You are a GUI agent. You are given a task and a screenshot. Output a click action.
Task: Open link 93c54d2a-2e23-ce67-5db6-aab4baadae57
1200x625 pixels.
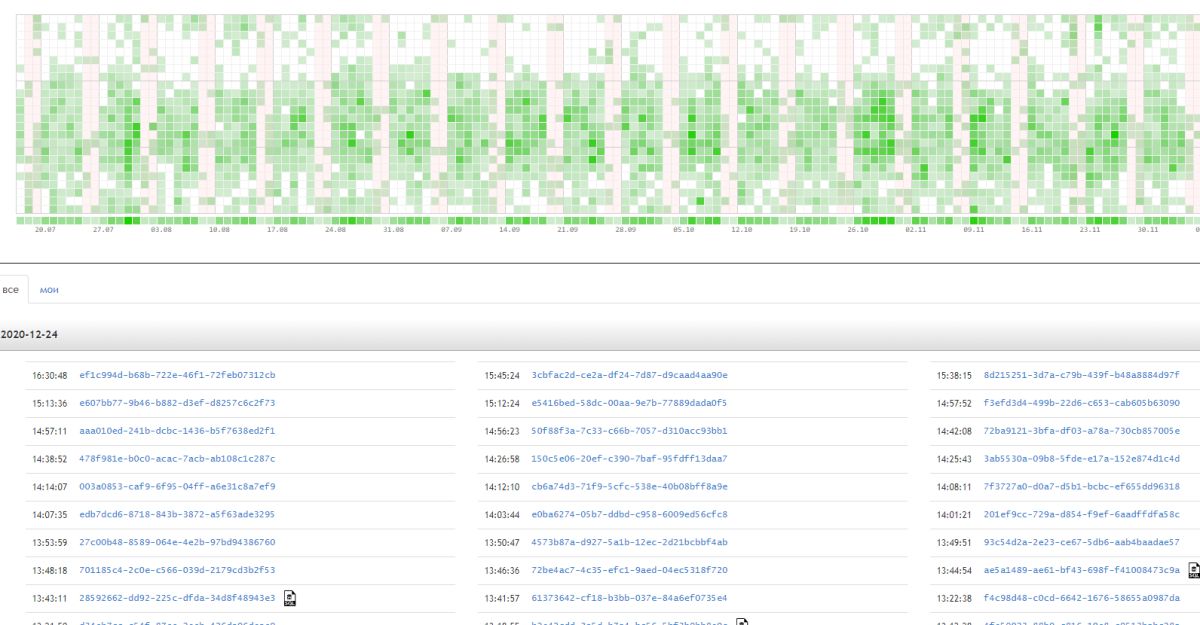coord(1082,542)
